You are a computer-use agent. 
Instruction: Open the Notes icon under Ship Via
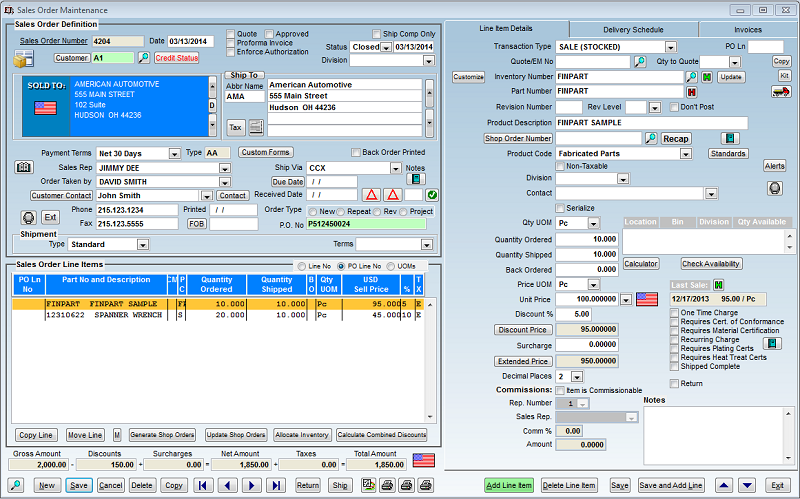click(x=415, y=179)
